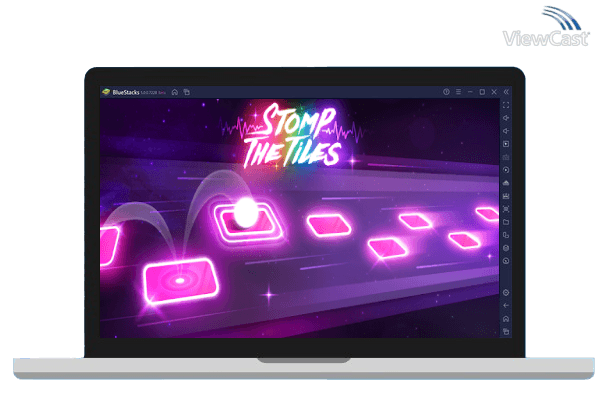602x414 pixels.
Task: Go back using the sidebar left arrow
Action: (506, 306)
